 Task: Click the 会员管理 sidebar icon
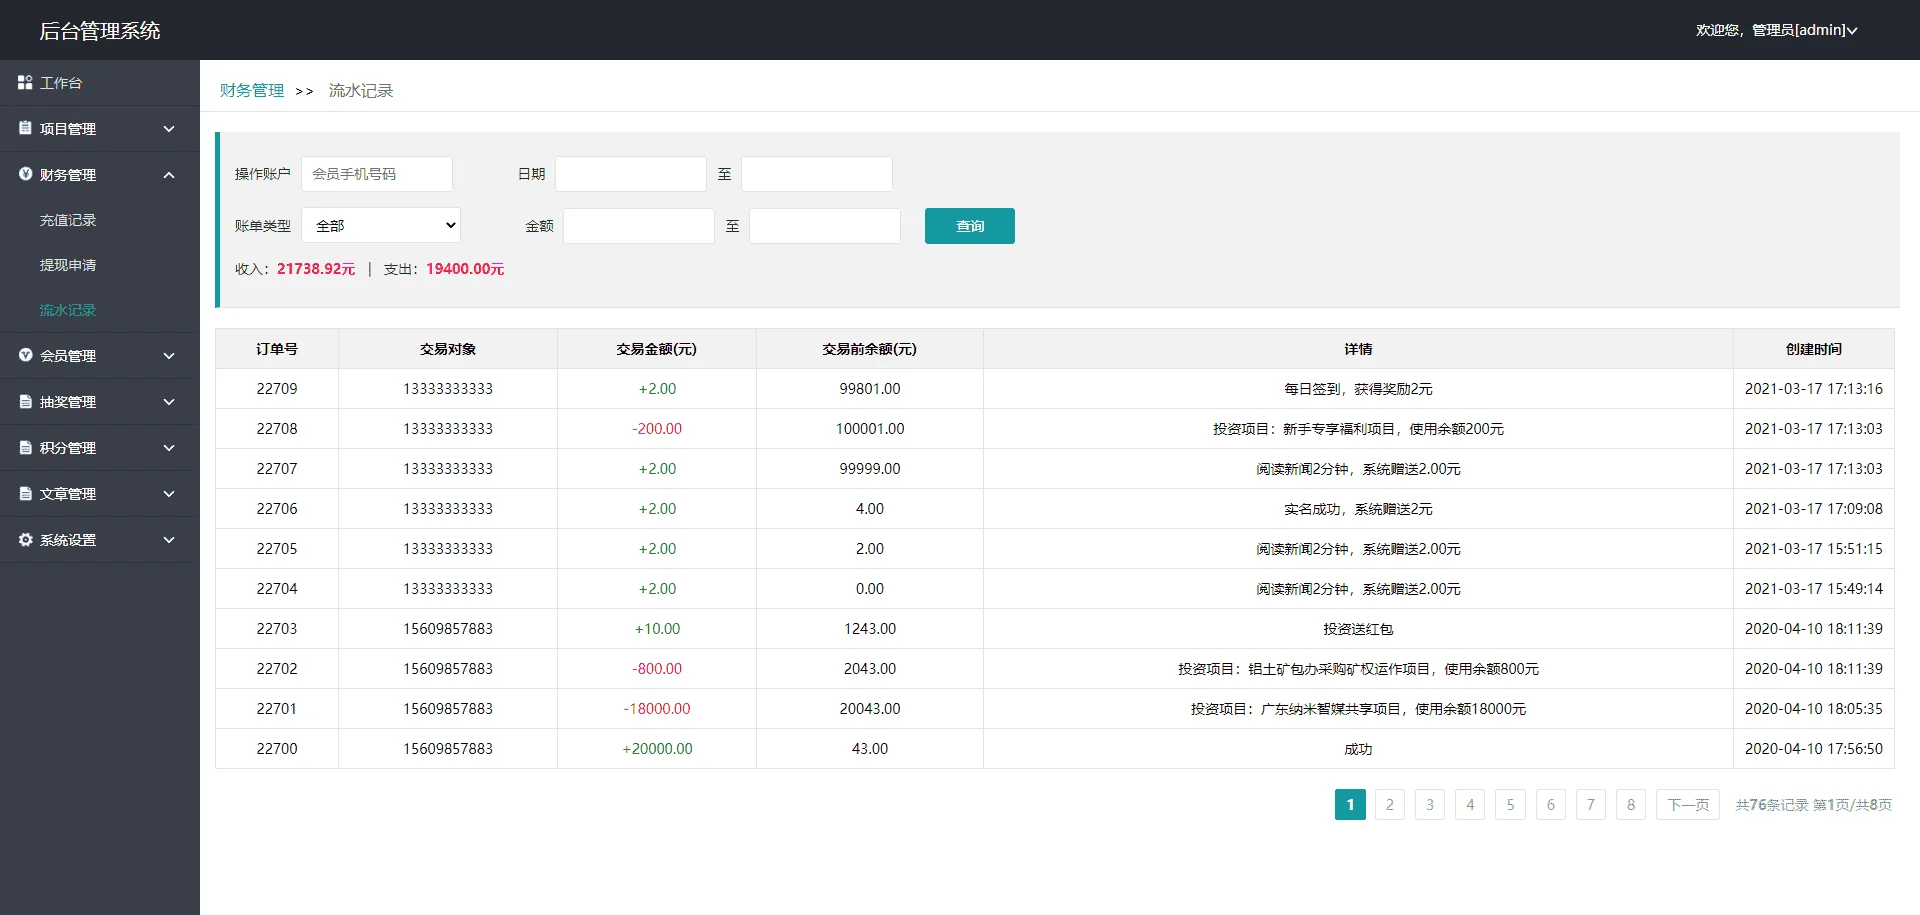coord(25,356)
